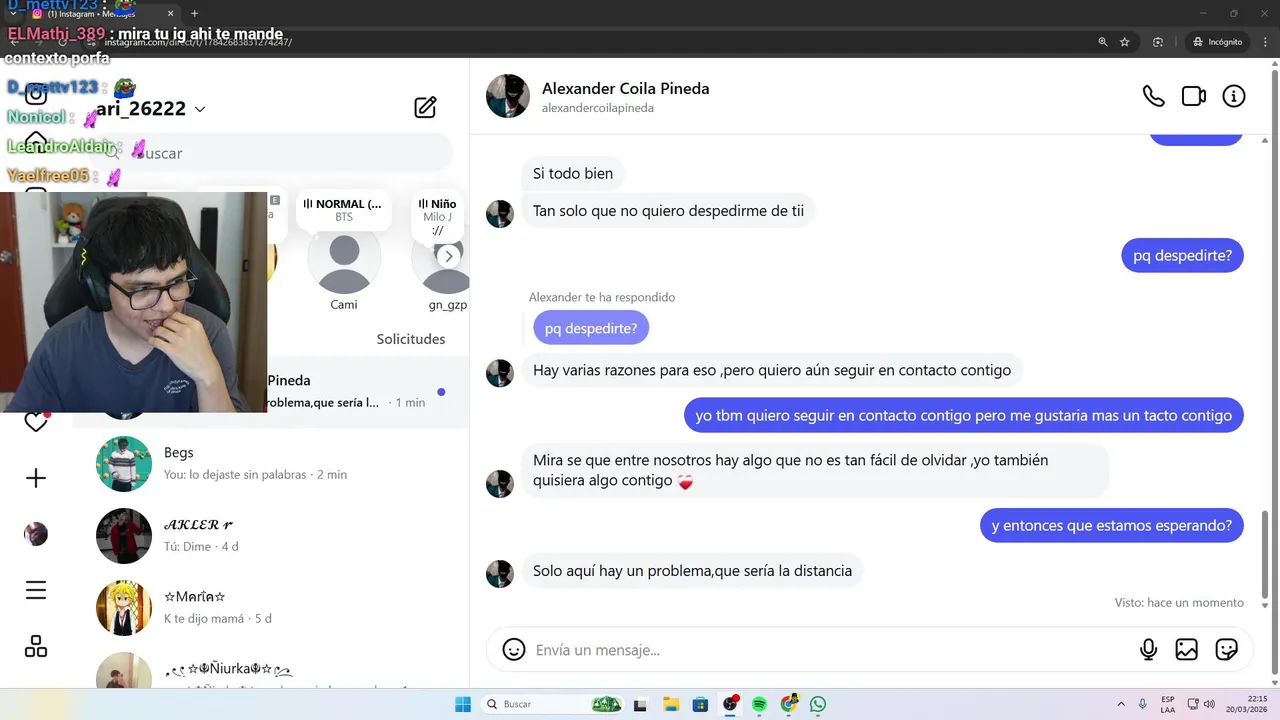
Task: Open Windows Start menu
Action: pyautogui.click(x=463, y=704)
